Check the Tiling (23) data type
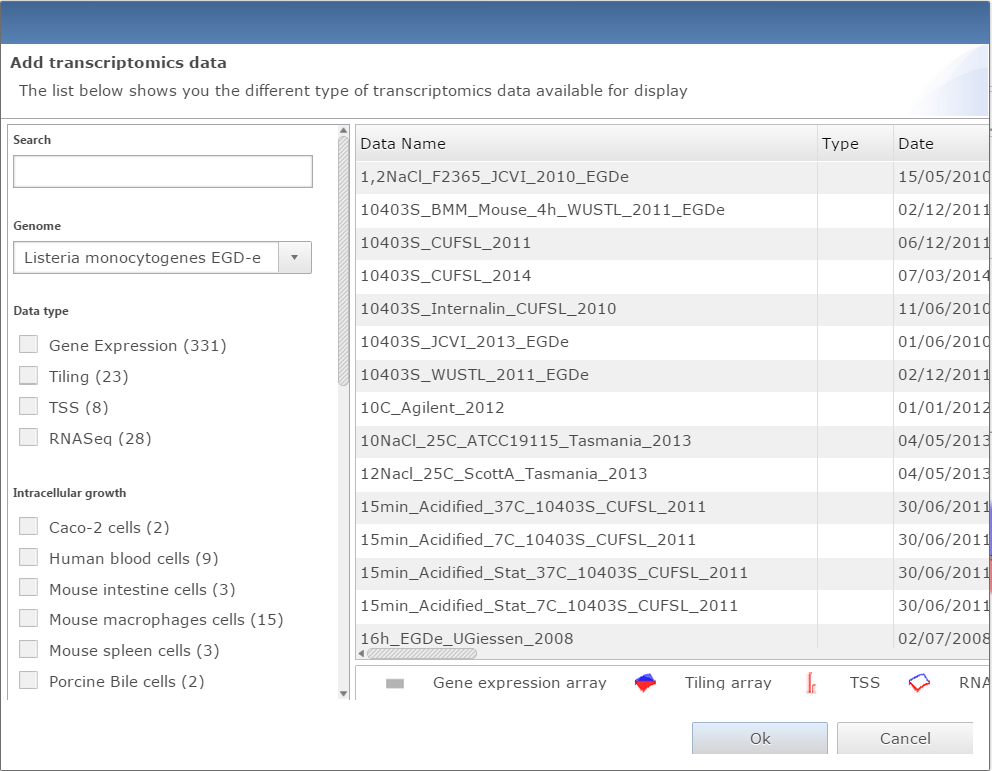992x771 pixels. tap(29, 376)
